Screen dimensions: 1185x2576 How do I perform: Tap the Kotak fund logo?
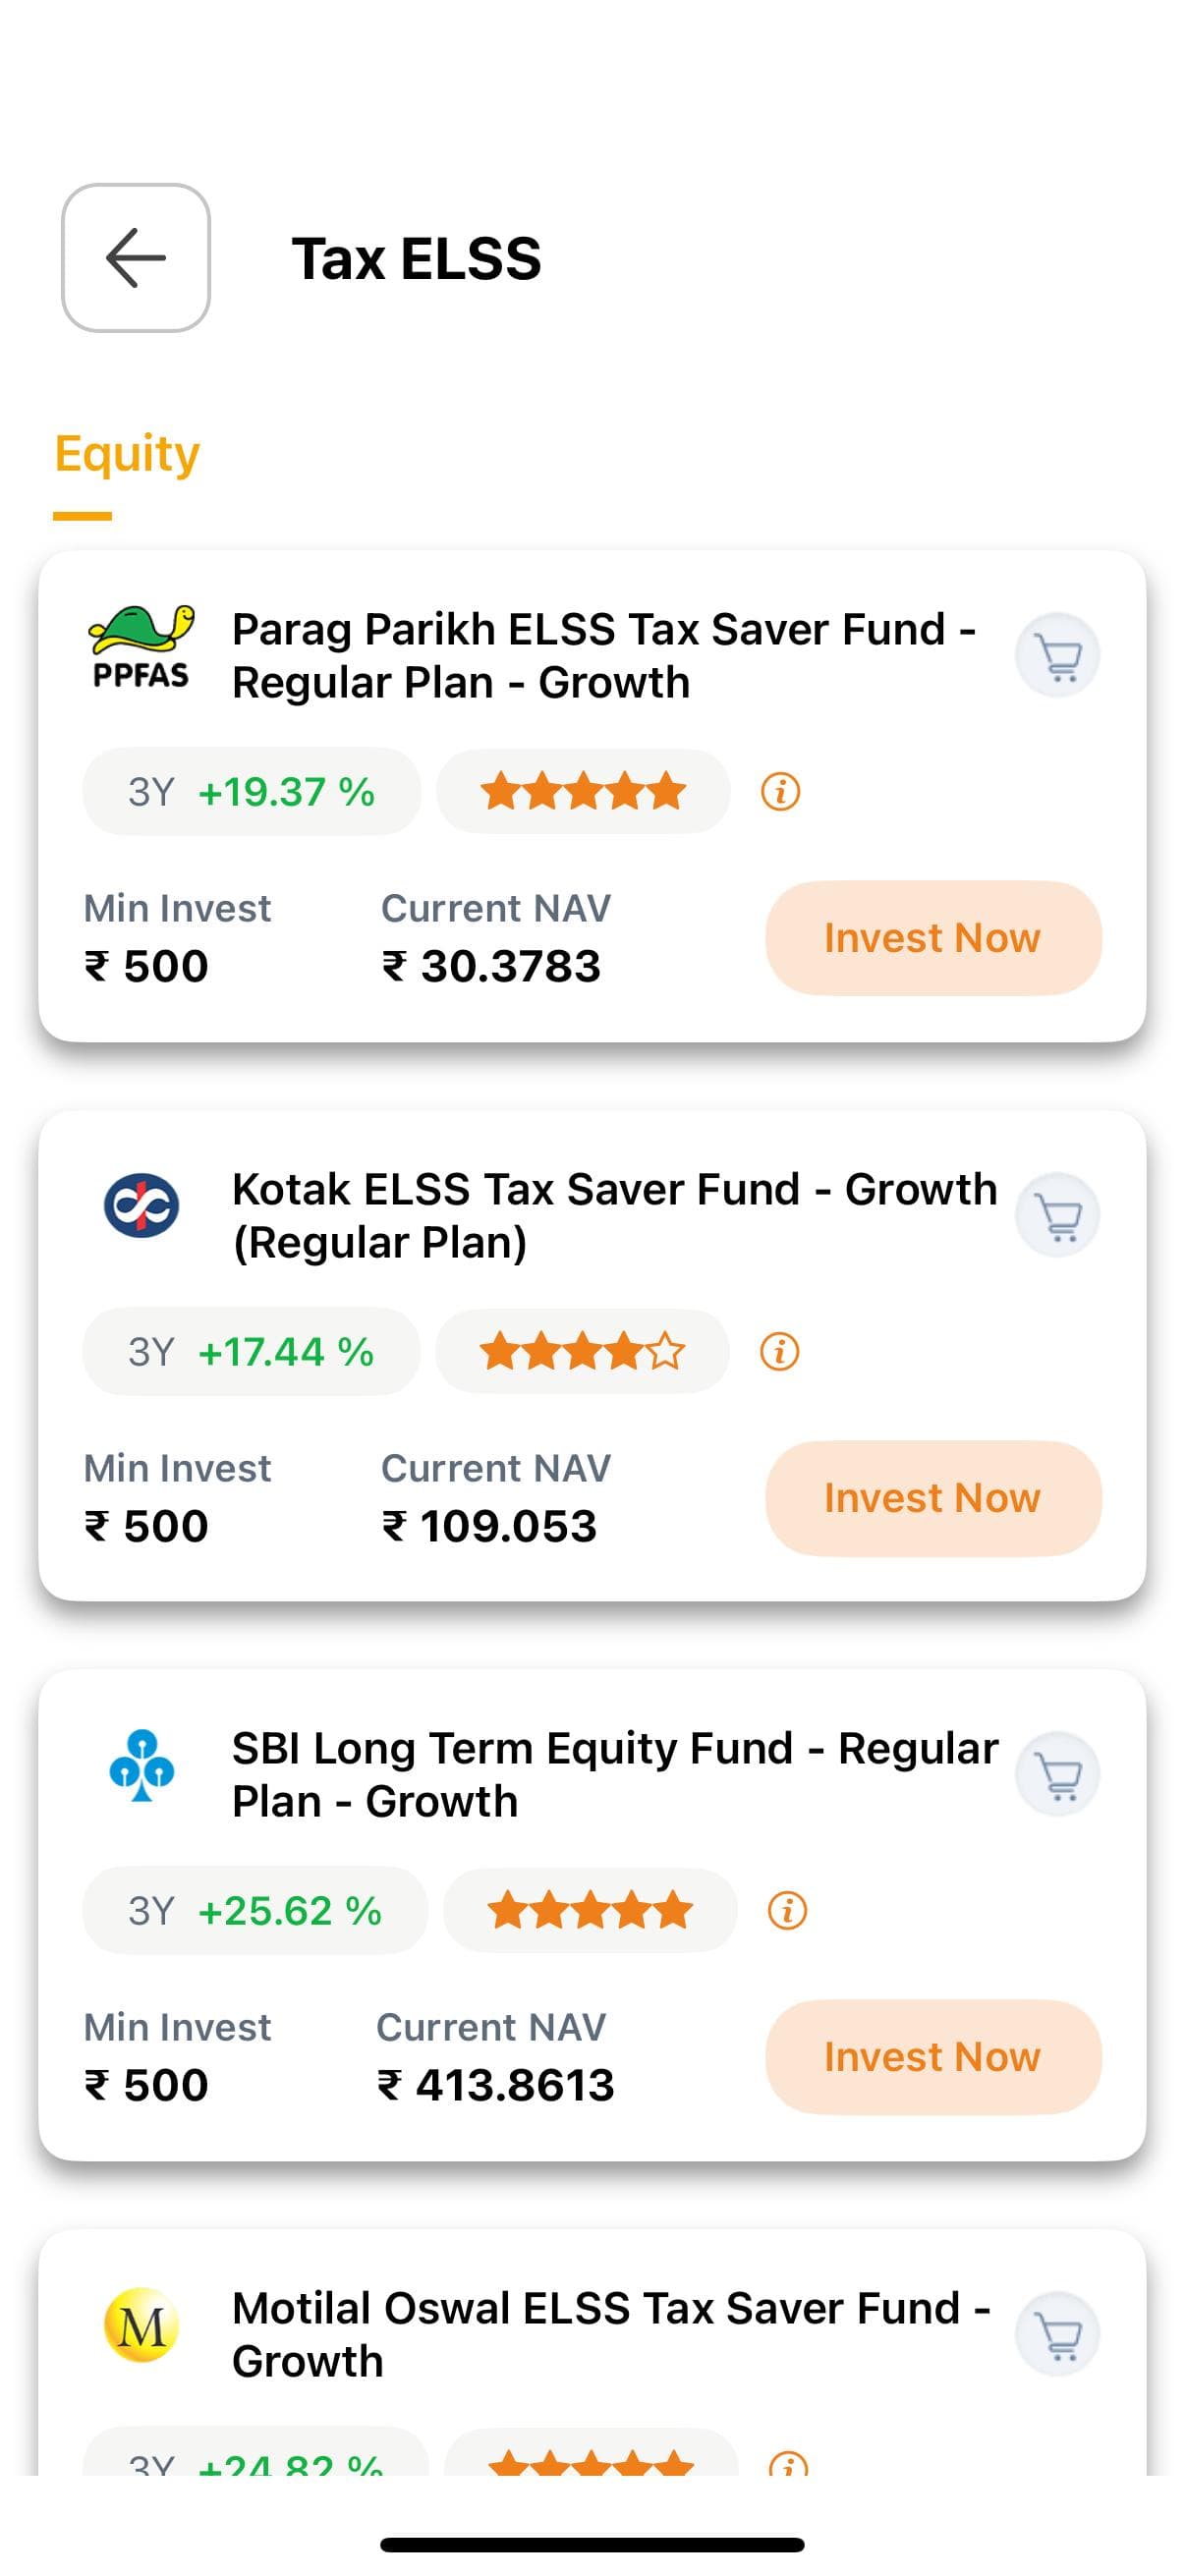coord(141,1206)
